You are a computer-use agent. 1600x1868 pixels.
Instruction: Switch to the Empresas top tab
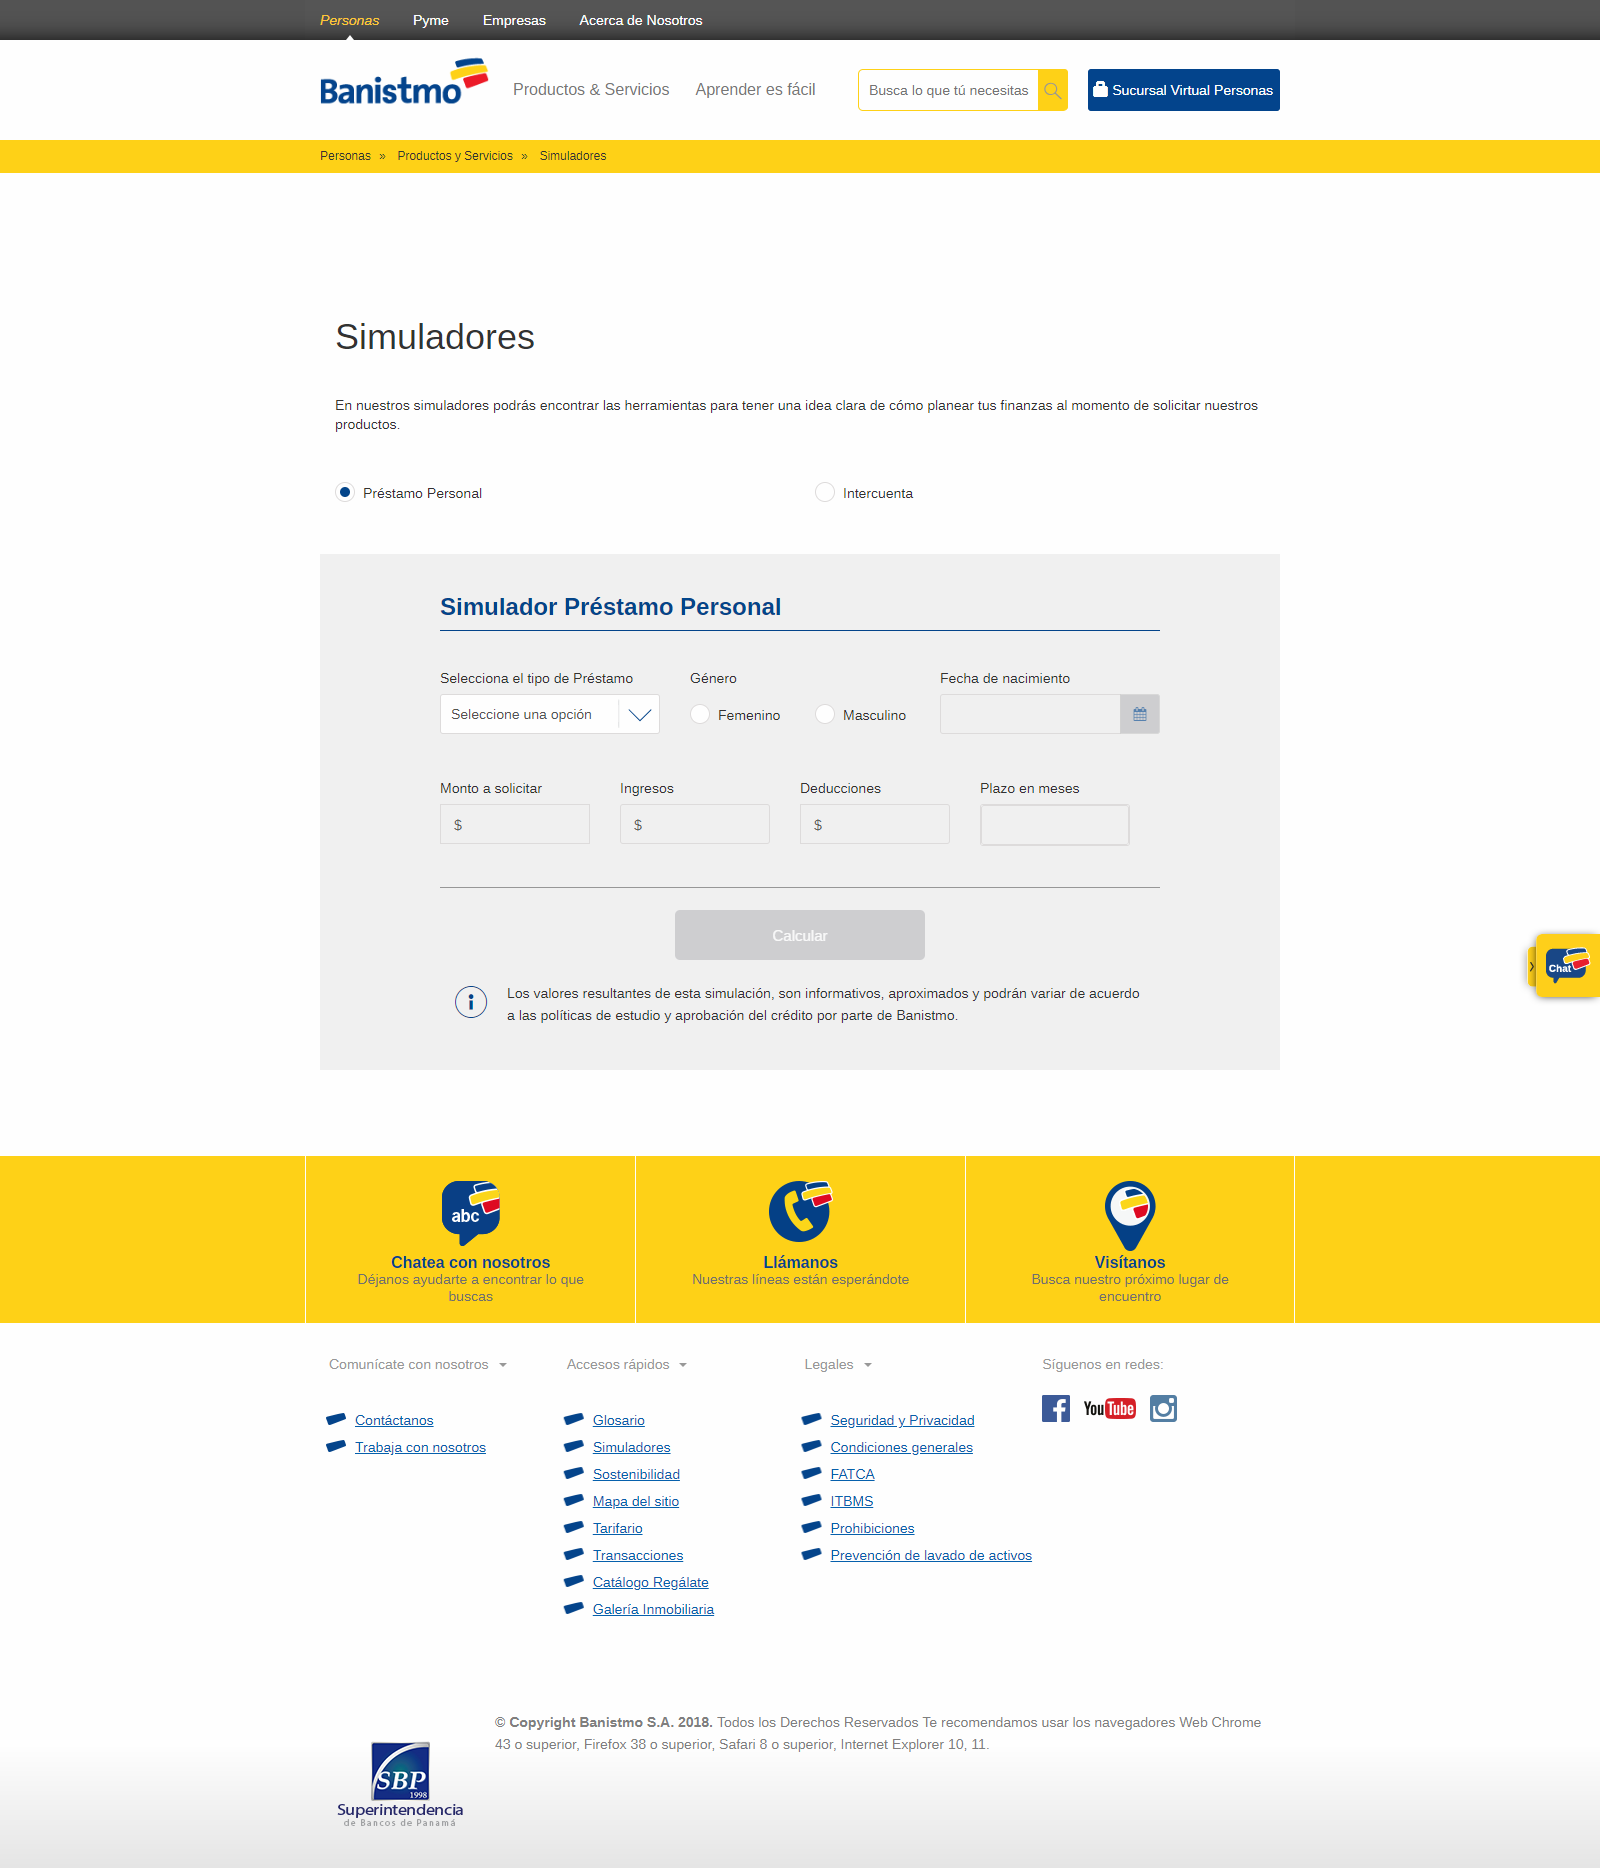(x=514, y=20)
